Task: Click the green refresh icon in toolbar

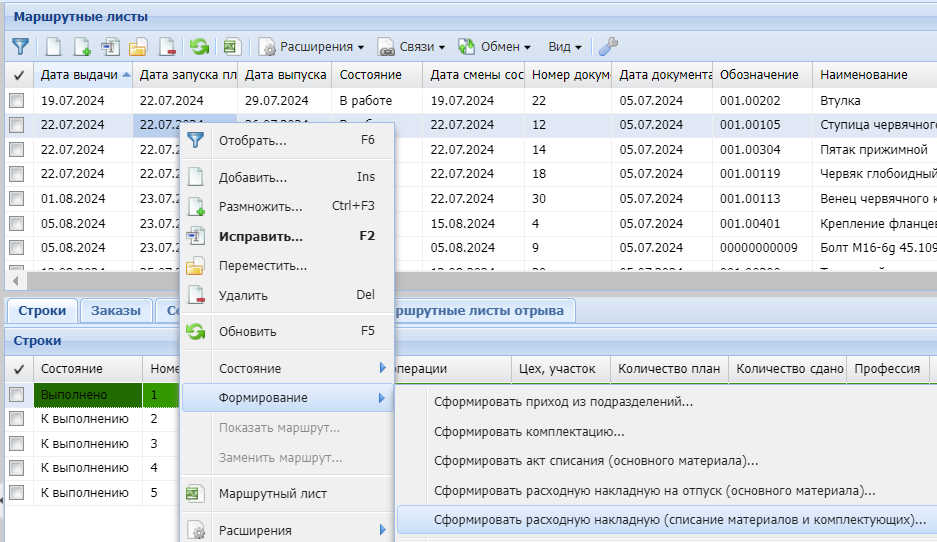Action: point(199,46)
